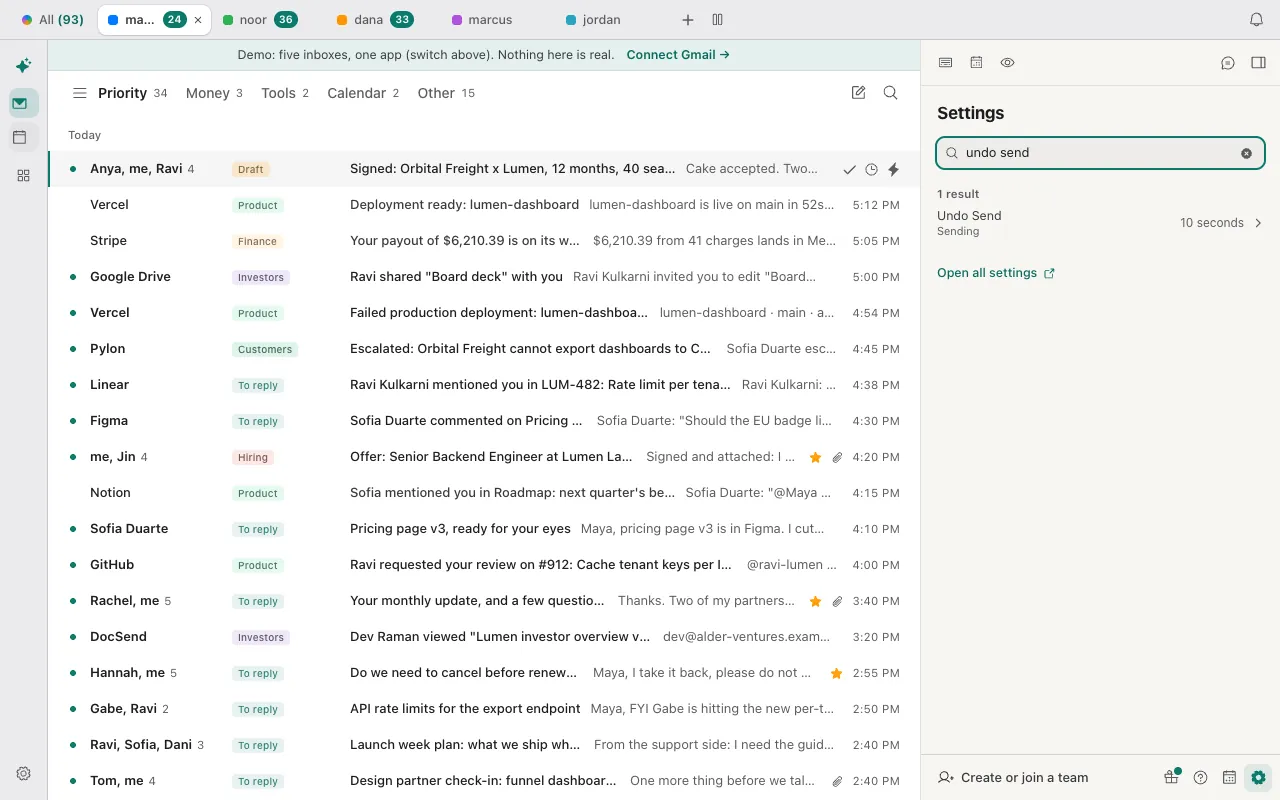Toggle the right side panel

(1258, 63)
